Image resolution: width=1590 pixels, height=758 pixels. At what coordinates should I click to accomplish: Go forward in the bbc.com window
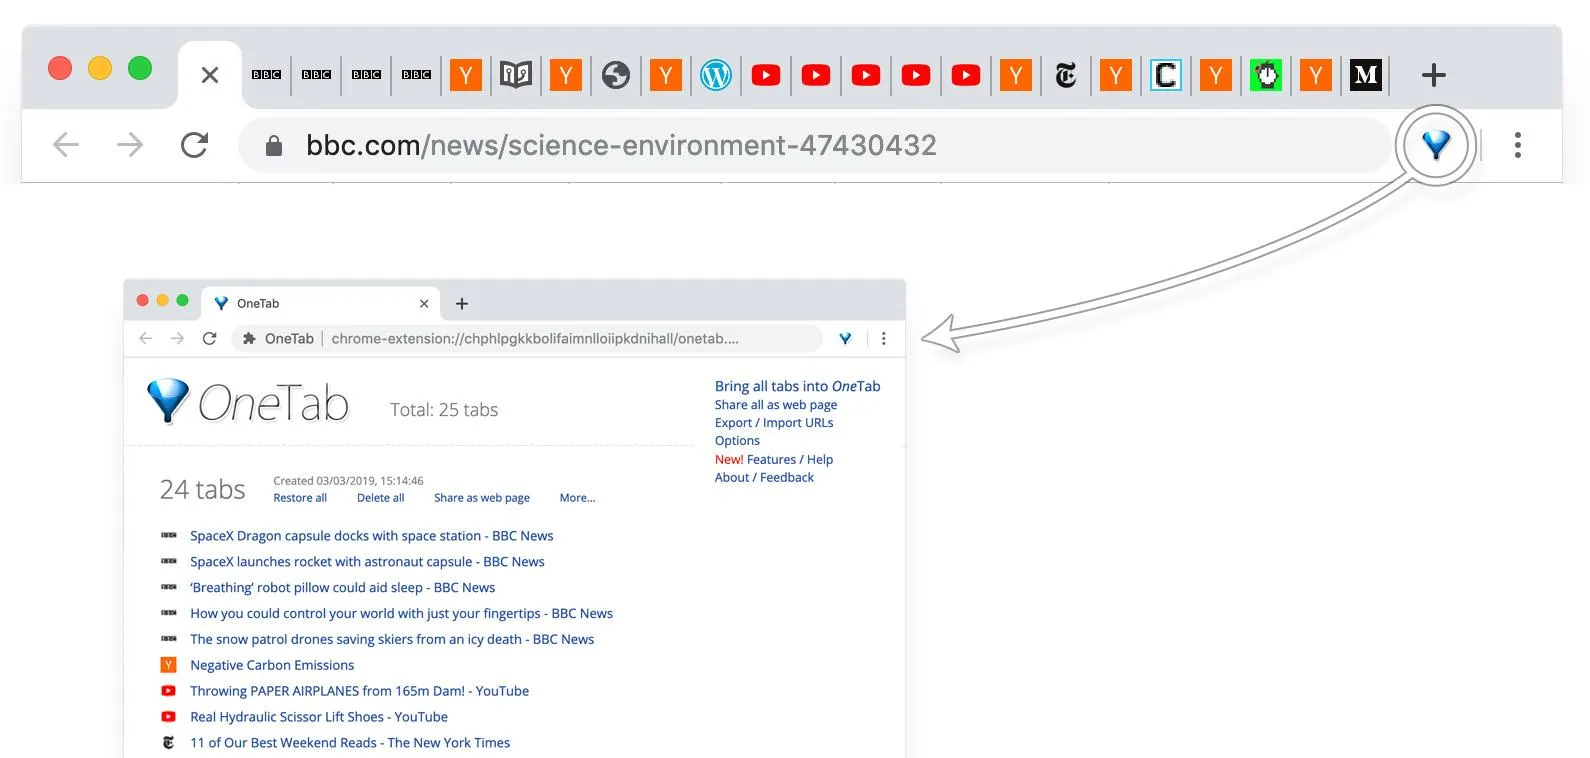click(130, 145)
